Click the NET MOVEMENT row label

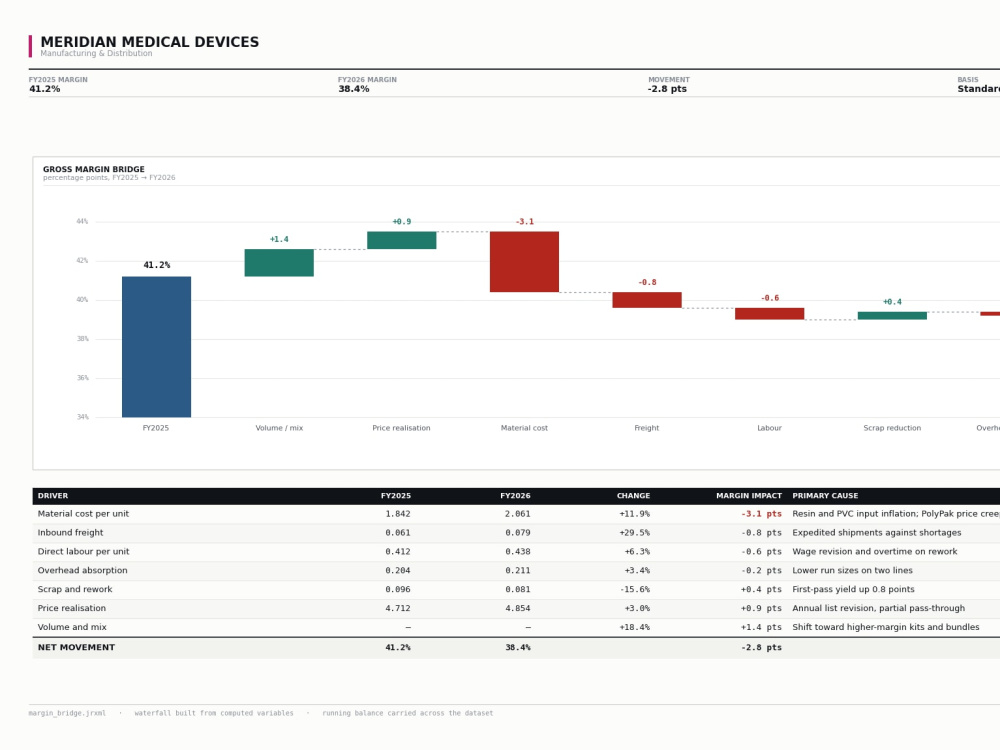[x=77, y=648]
